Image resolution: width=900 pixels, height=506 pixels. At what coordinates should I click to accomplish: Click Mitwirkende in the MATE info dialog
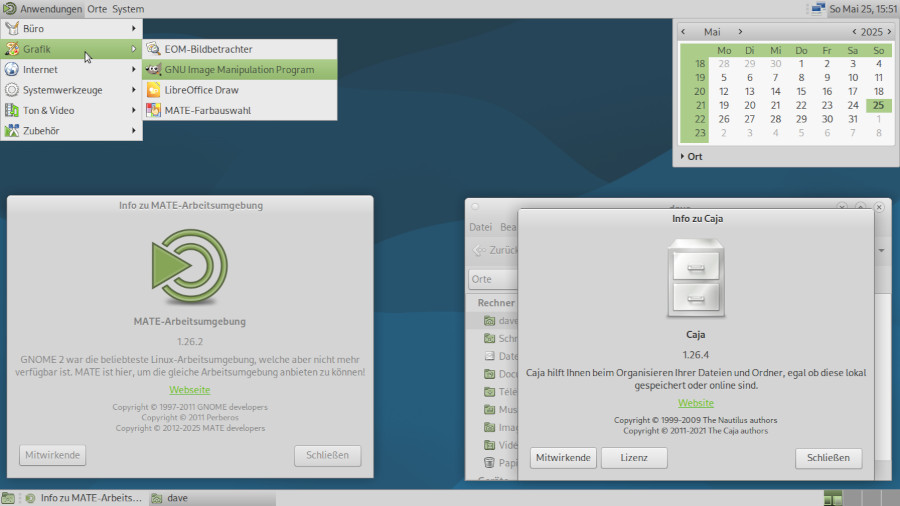pyautogui.click(x=52, y=455)
